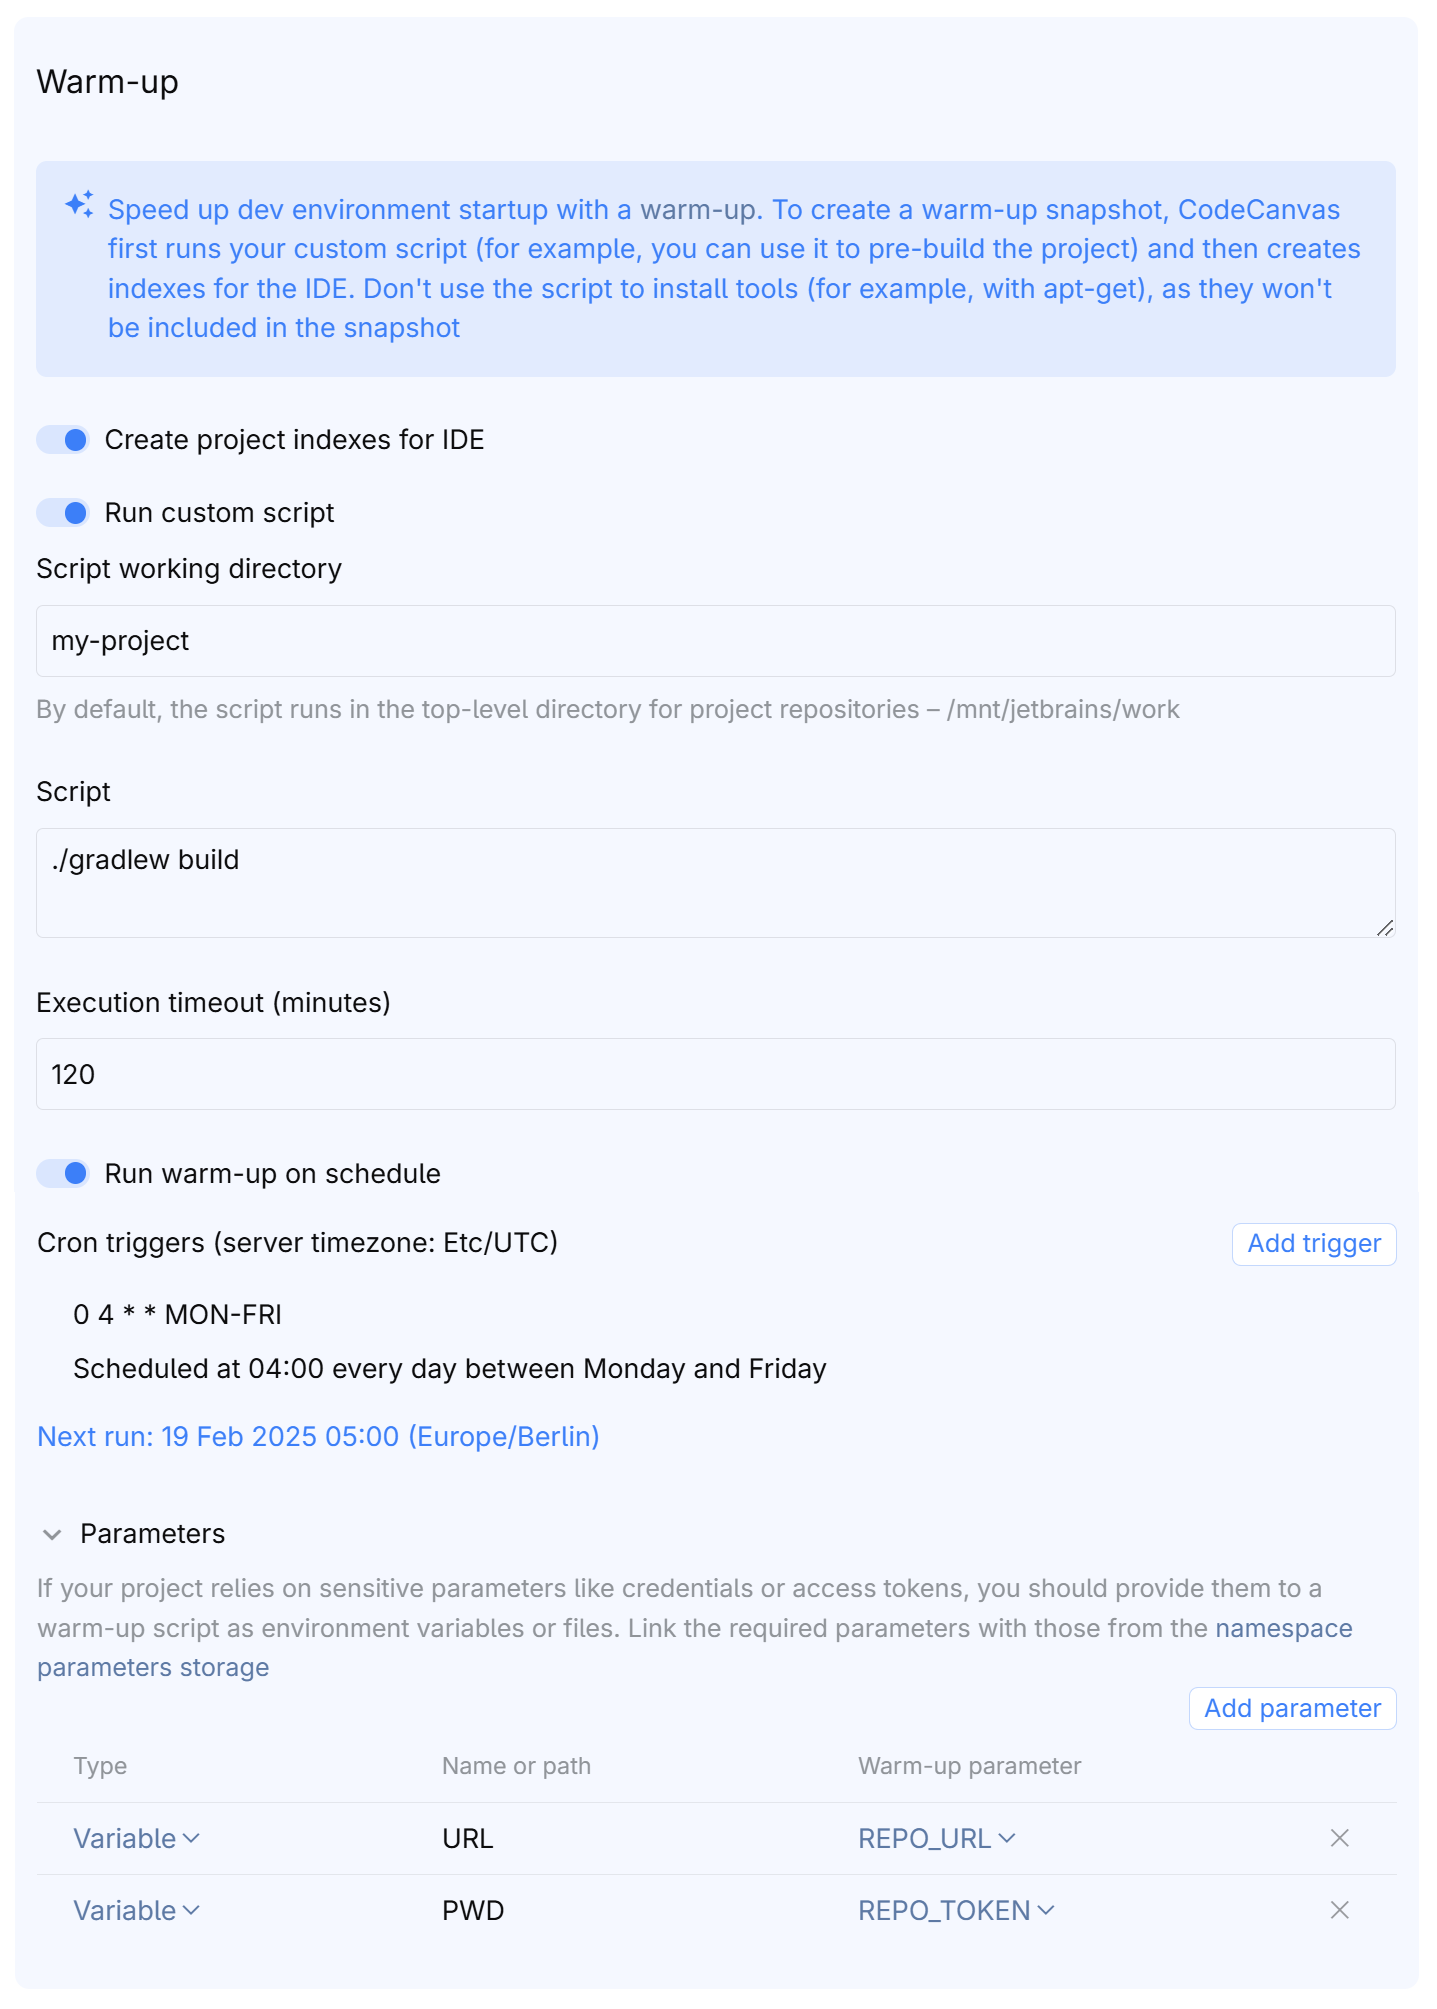Viewport: 1437px width, 2009px height.
Task: Remove the URL parameter row
Action: 1339,1838
